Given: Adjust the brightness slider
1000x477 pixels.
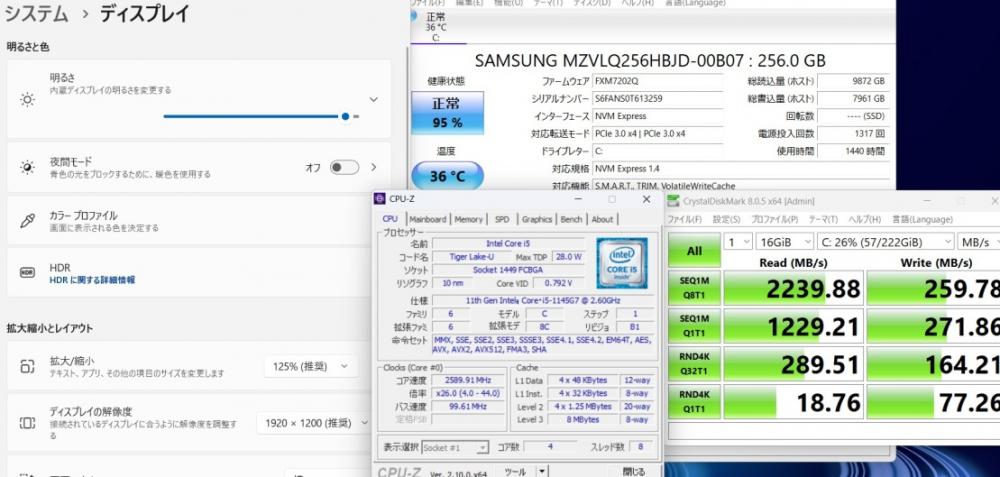Looking at the screenshot, I should coord(345,116).
